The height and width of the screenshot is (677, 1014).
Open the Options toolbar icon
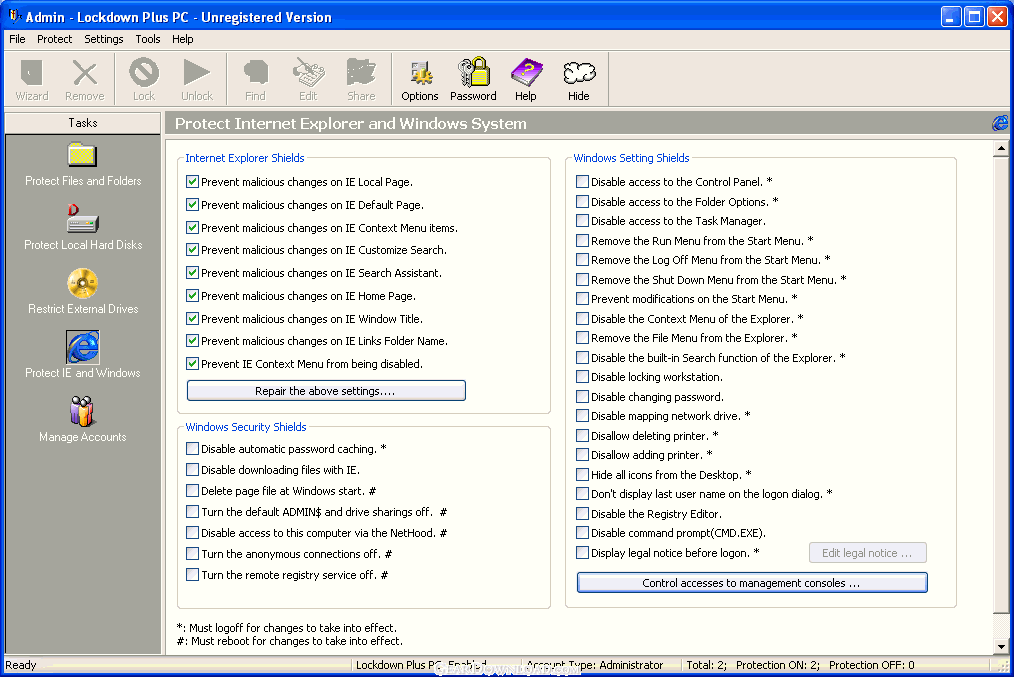[420, 80]
